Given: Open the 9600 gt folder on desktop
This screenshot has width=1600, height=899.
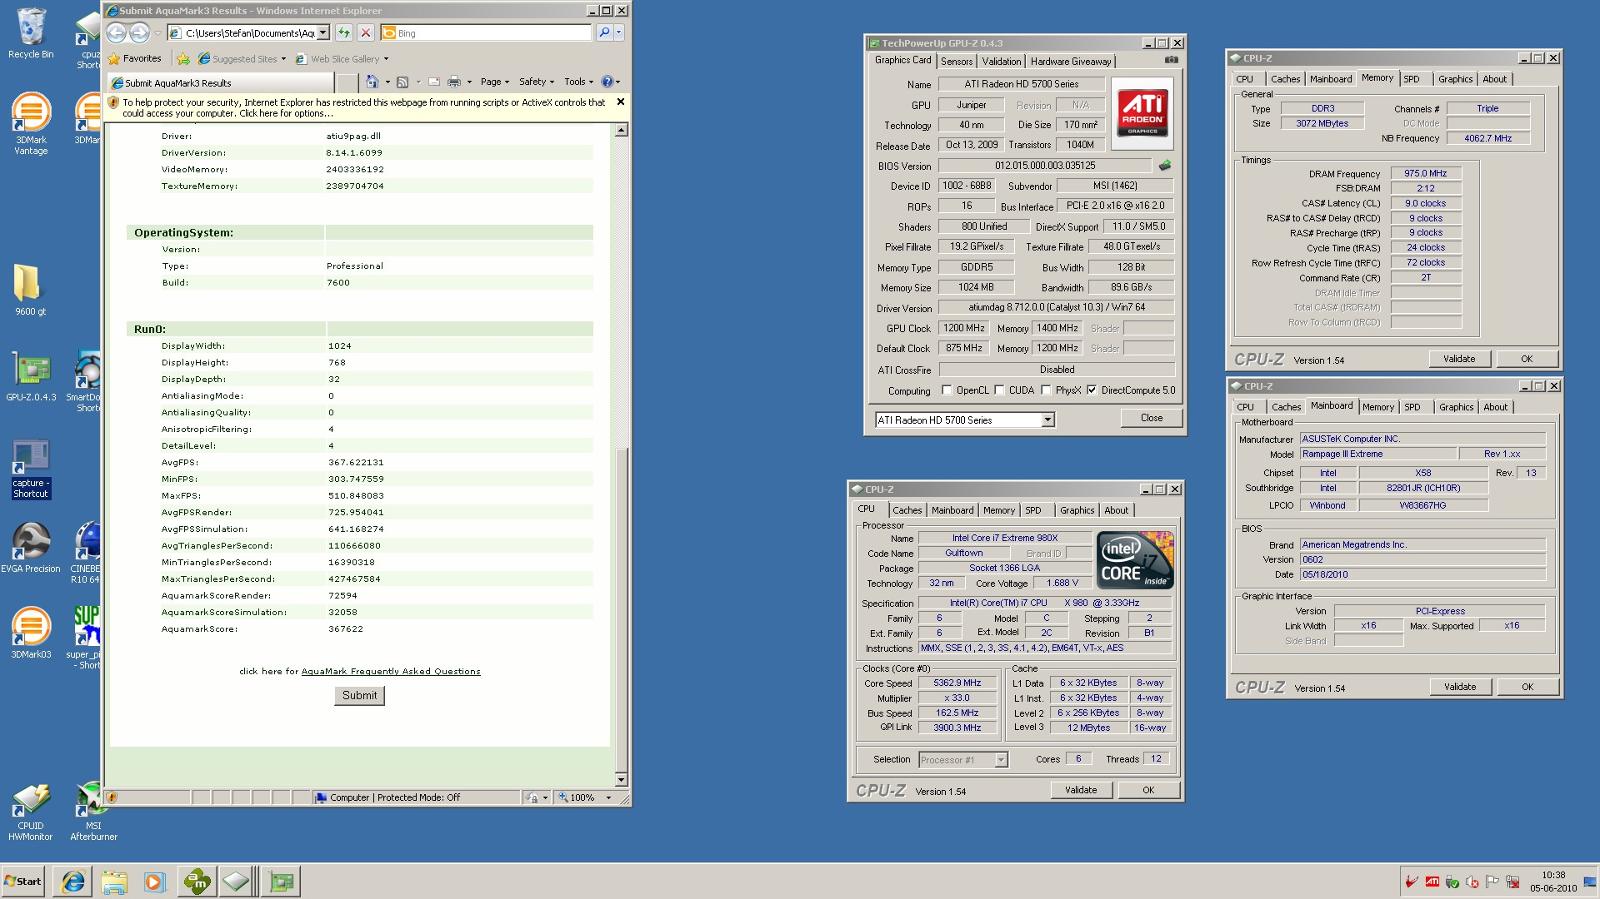Looking at the screenshot, I should tap(30, 291).
